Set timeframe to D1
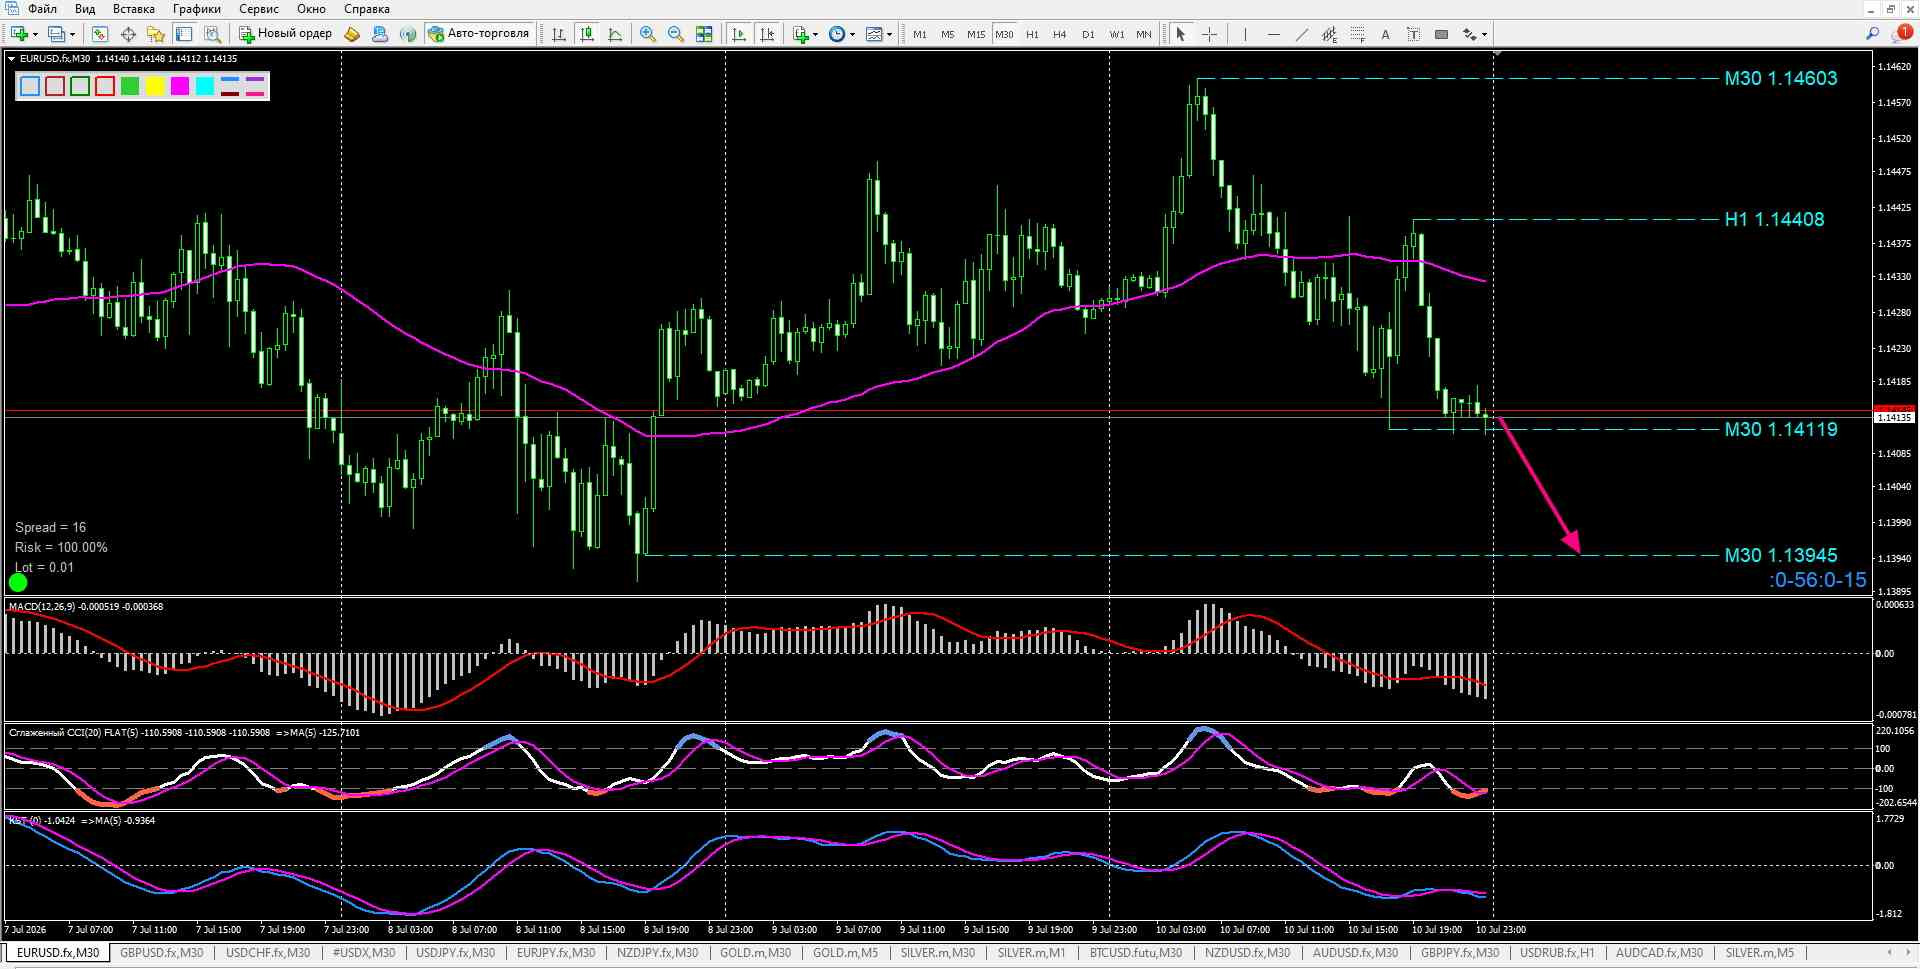The width and height of the screenshot is (1920, 969). (x=1088, y=34)
